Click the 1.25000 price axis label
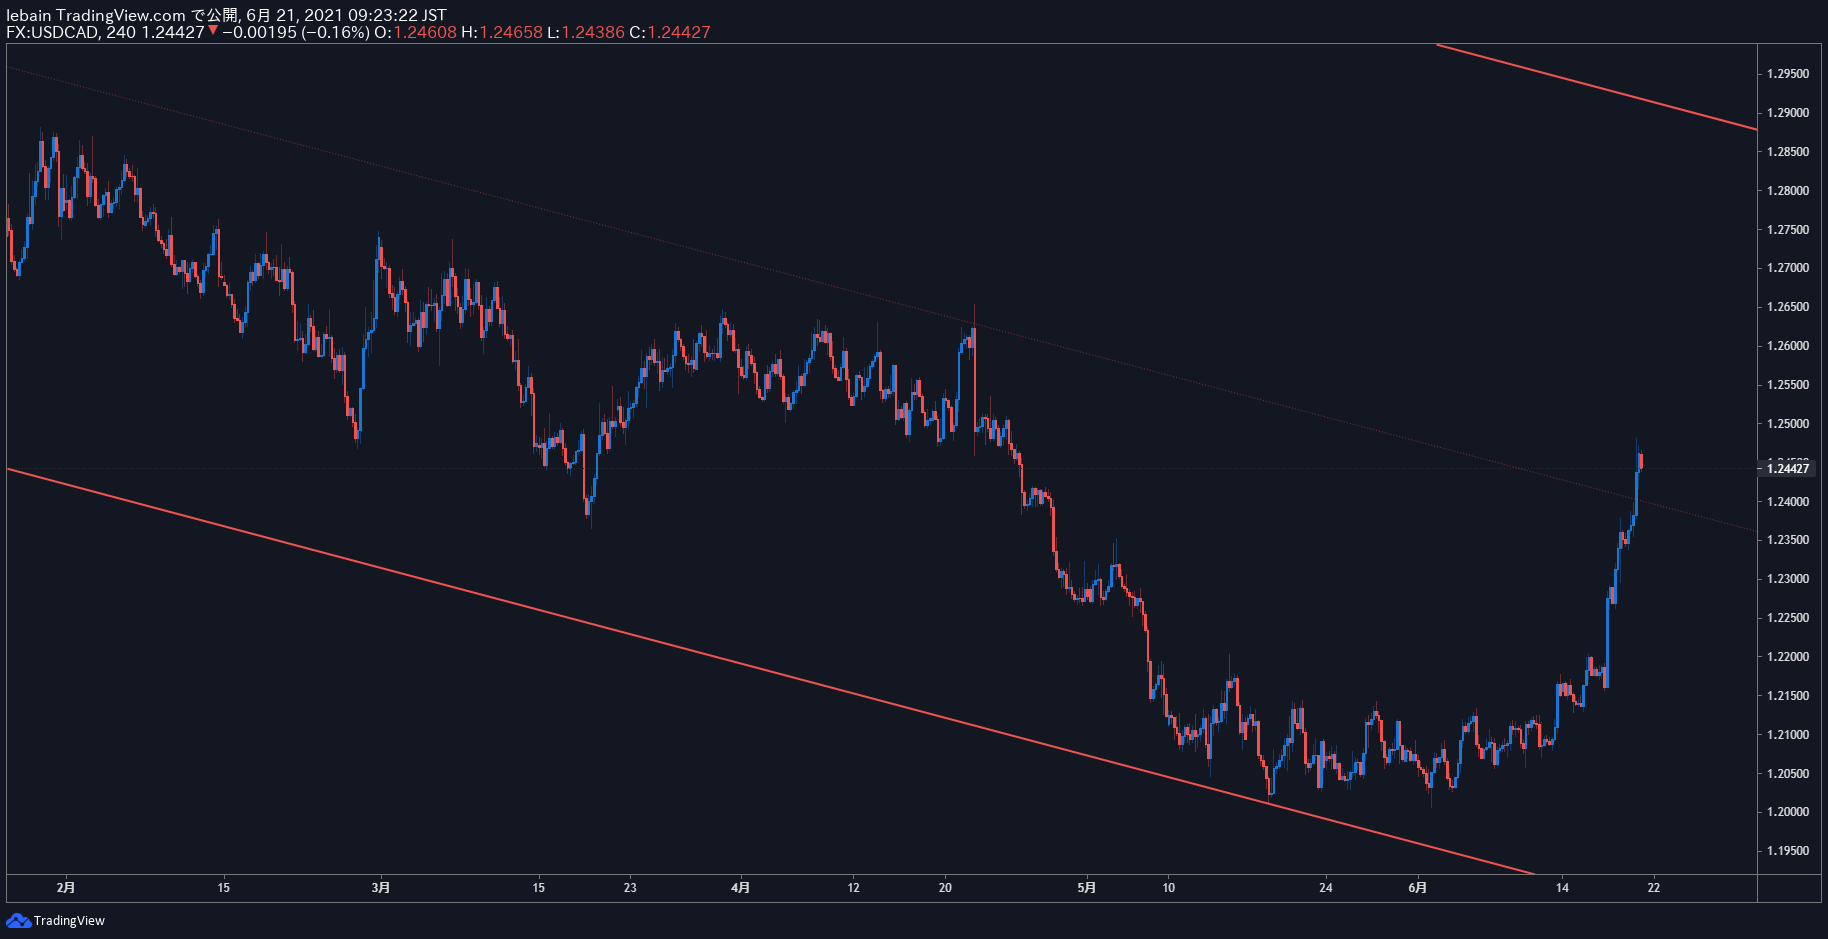The width and height of the screenshot is (1828, 939). [x=1788, y=424]
